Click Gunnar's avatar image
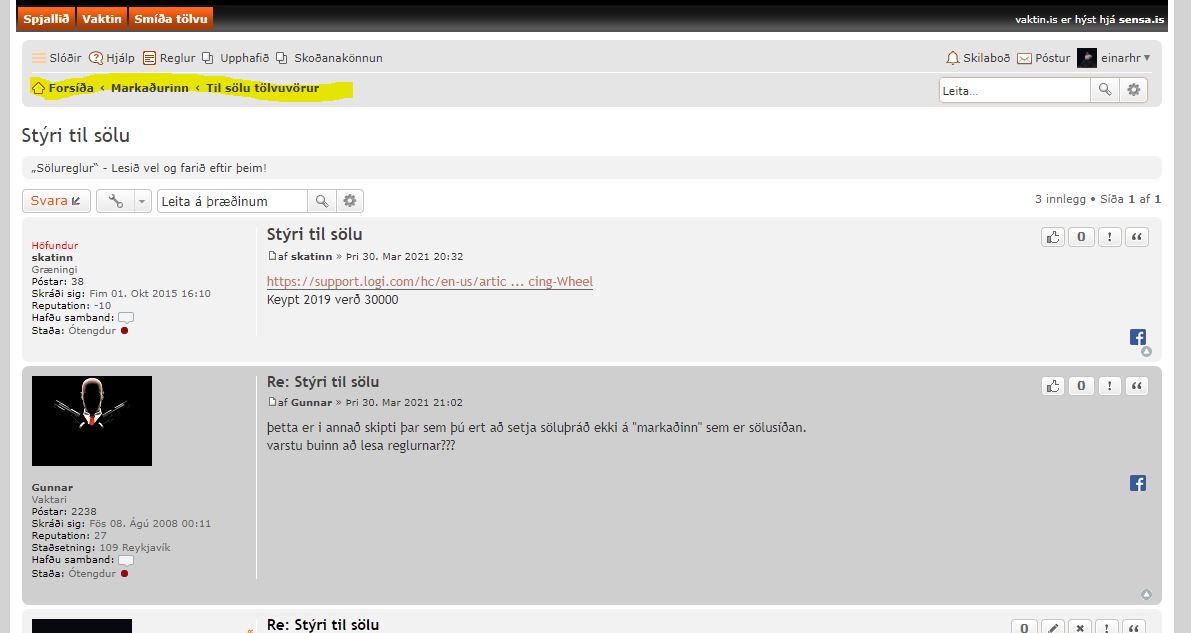1191x633 pixels. [x=92, y=421]
